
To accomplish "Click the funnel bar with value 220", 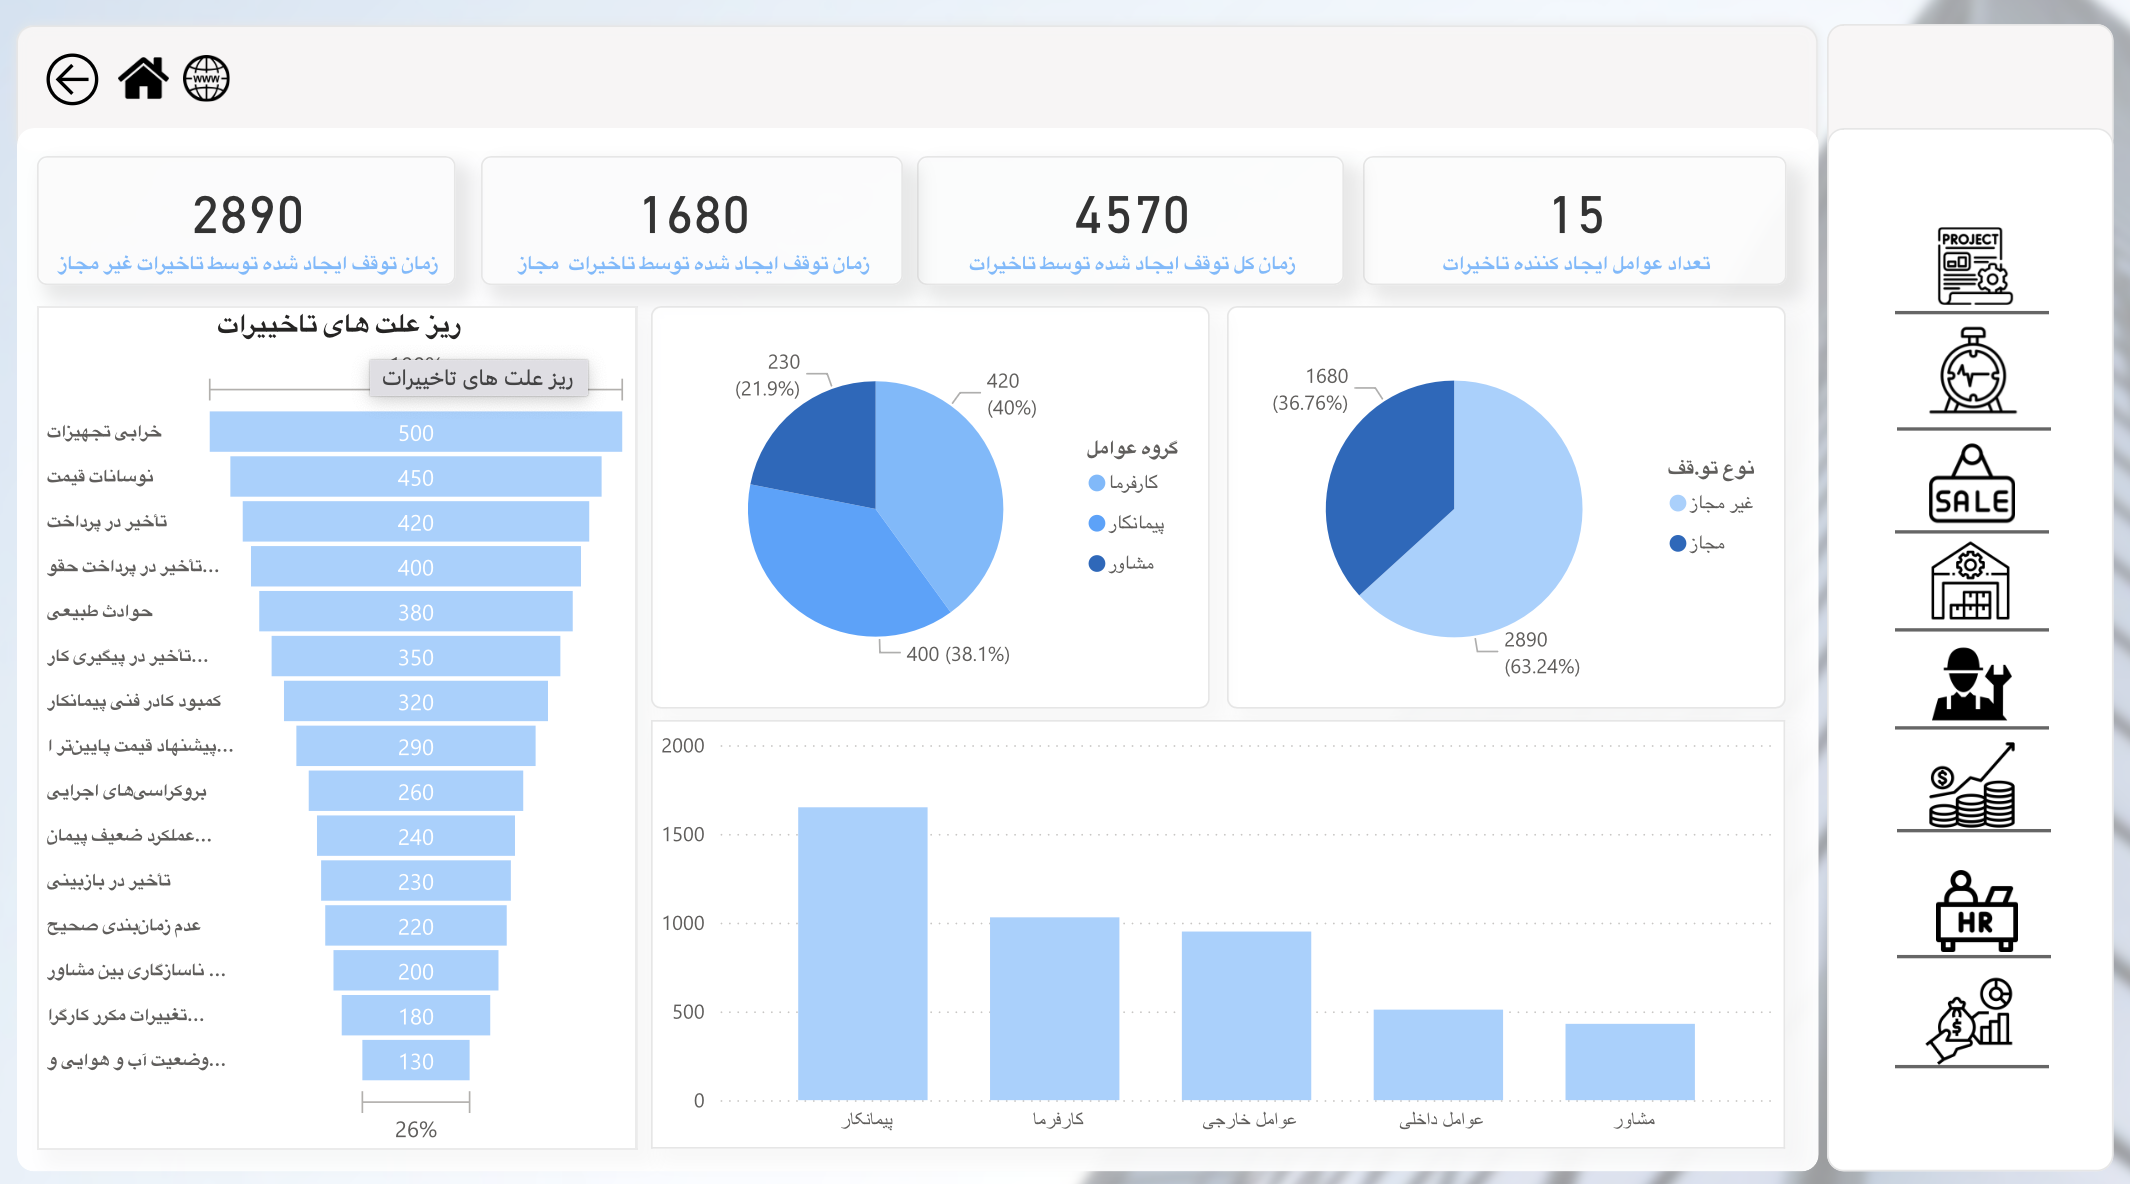I will pyautogui.click(x=416, y=926).
